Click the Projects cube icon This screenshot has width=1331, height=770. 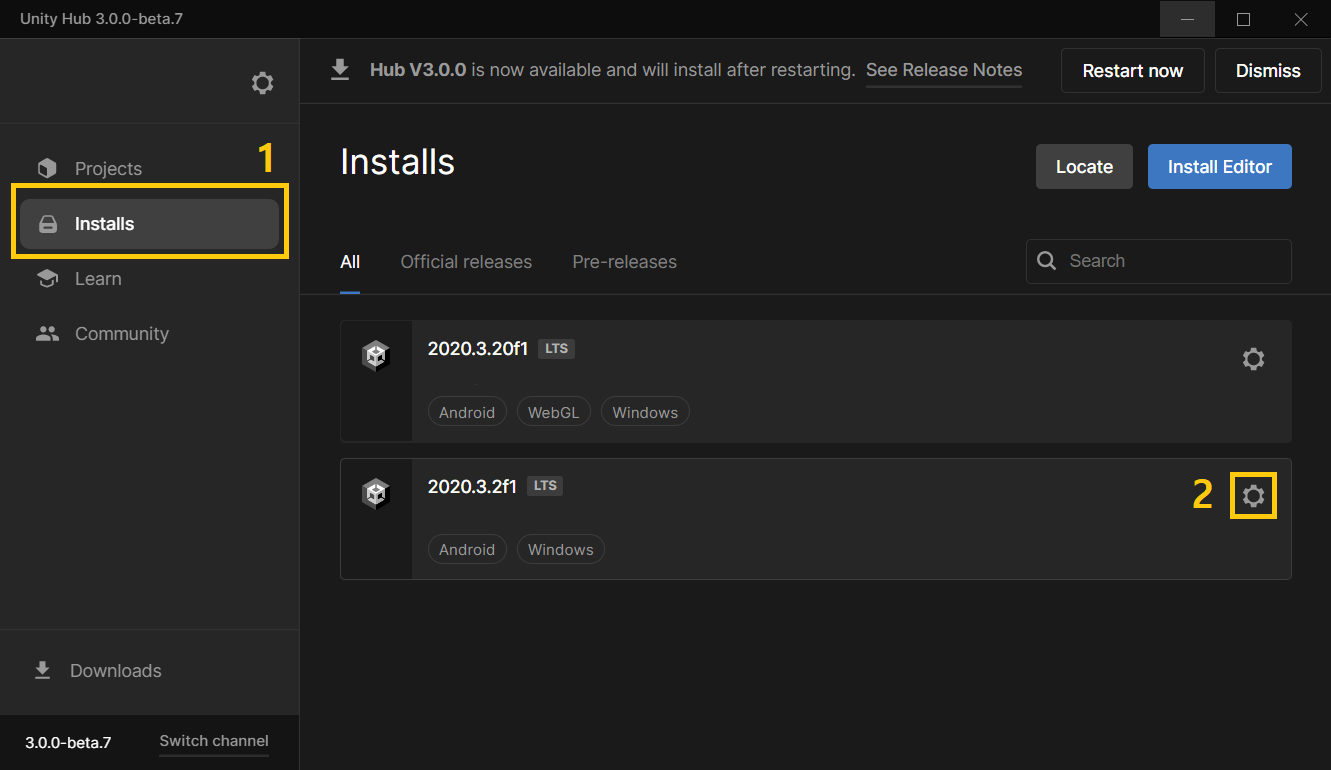47,168
